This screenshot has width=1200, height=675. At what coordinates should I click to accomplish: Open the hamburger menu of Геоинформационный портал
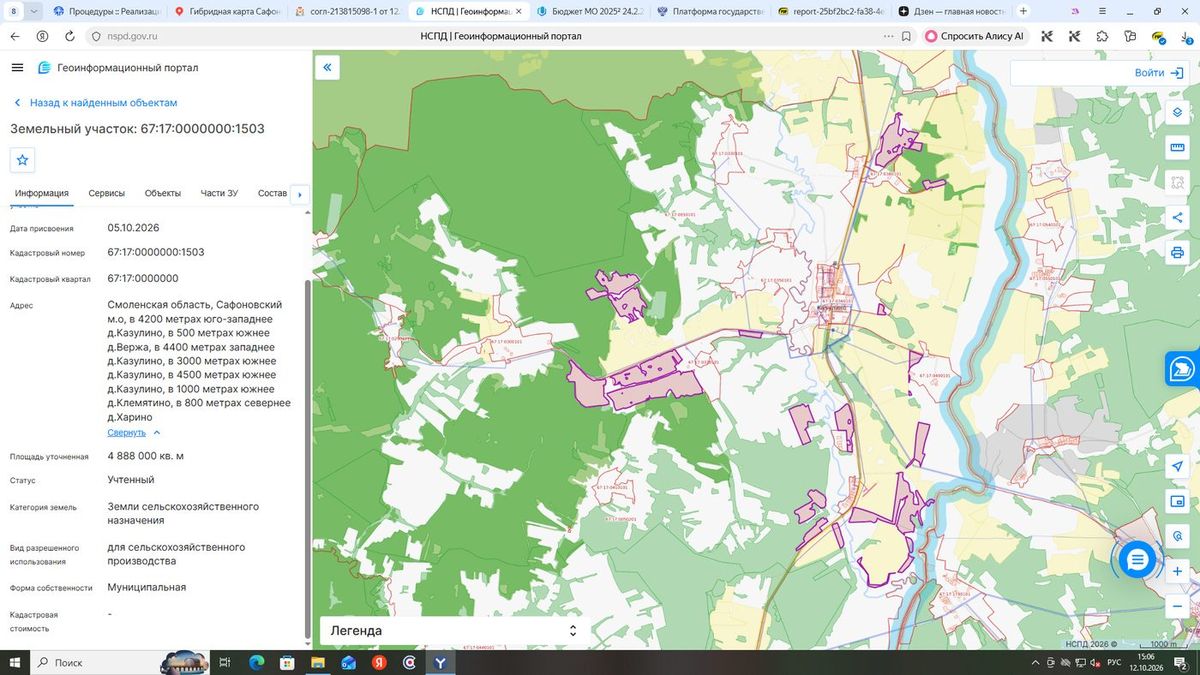[x=17, y=68]
